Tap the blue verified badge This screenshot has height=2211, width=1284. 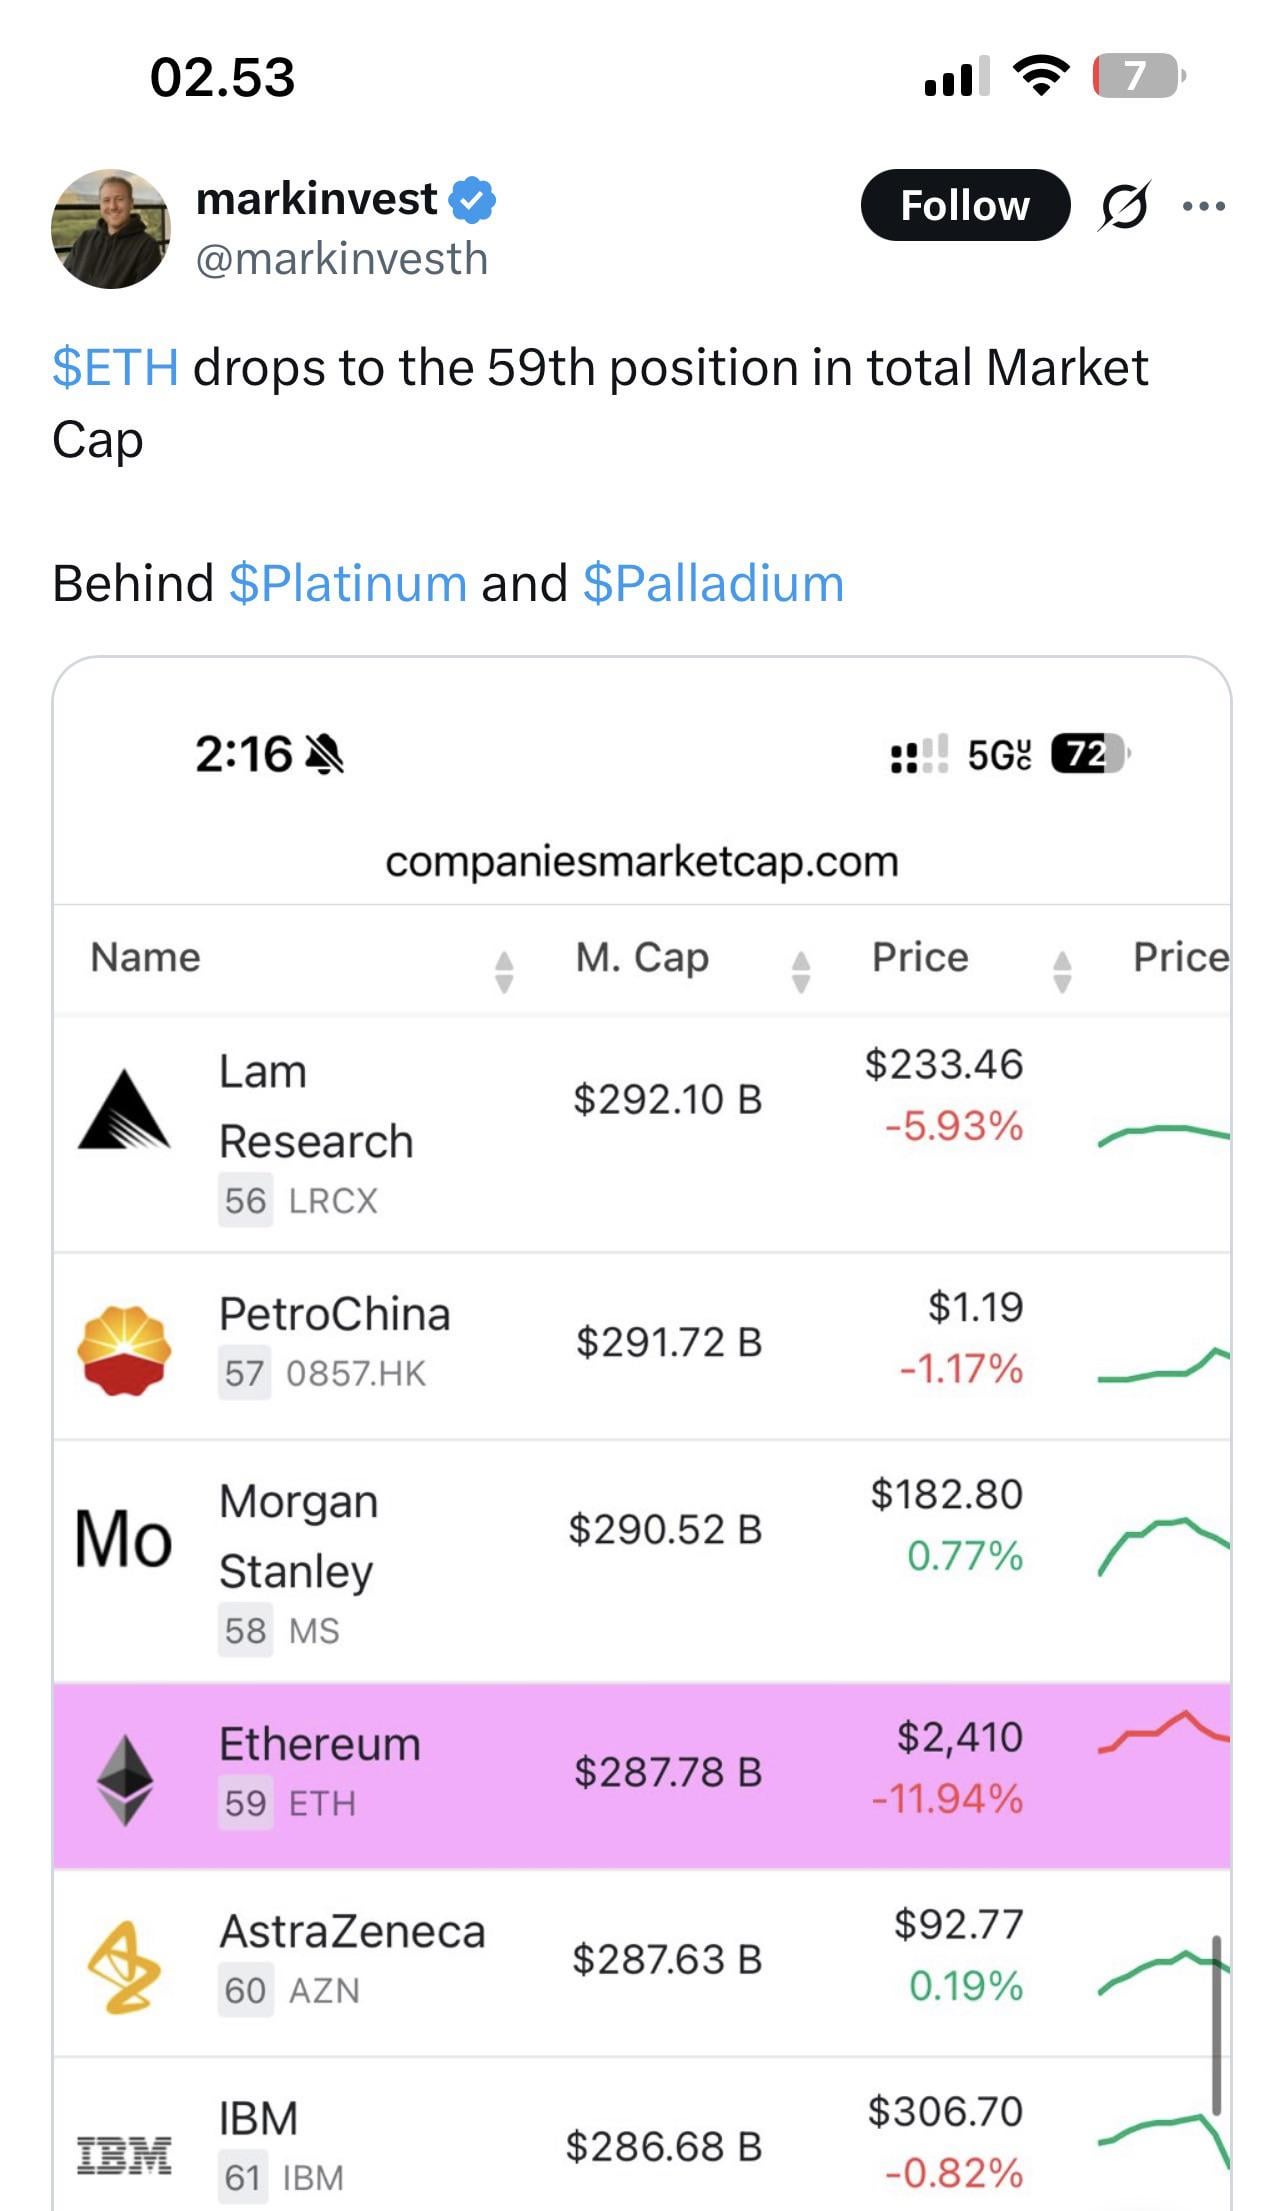coord(472,199)
